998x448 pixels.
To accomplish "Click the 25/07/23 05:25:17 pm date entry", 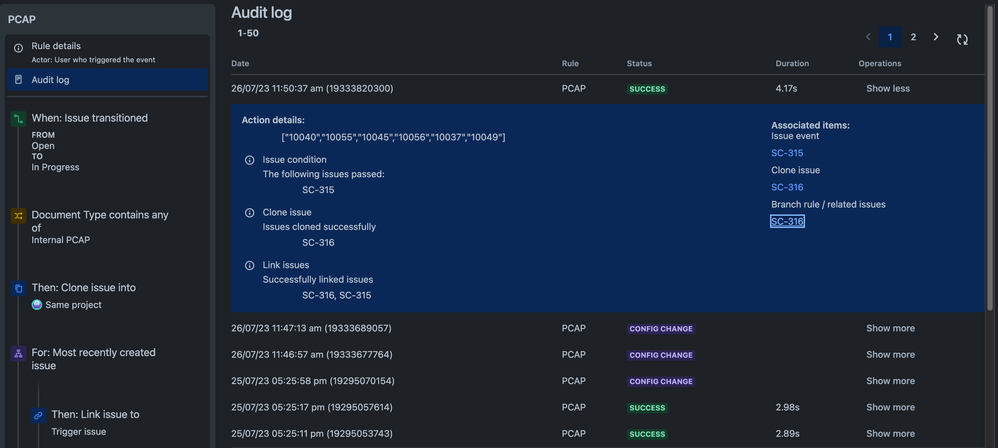I will (x=312, y=407).
